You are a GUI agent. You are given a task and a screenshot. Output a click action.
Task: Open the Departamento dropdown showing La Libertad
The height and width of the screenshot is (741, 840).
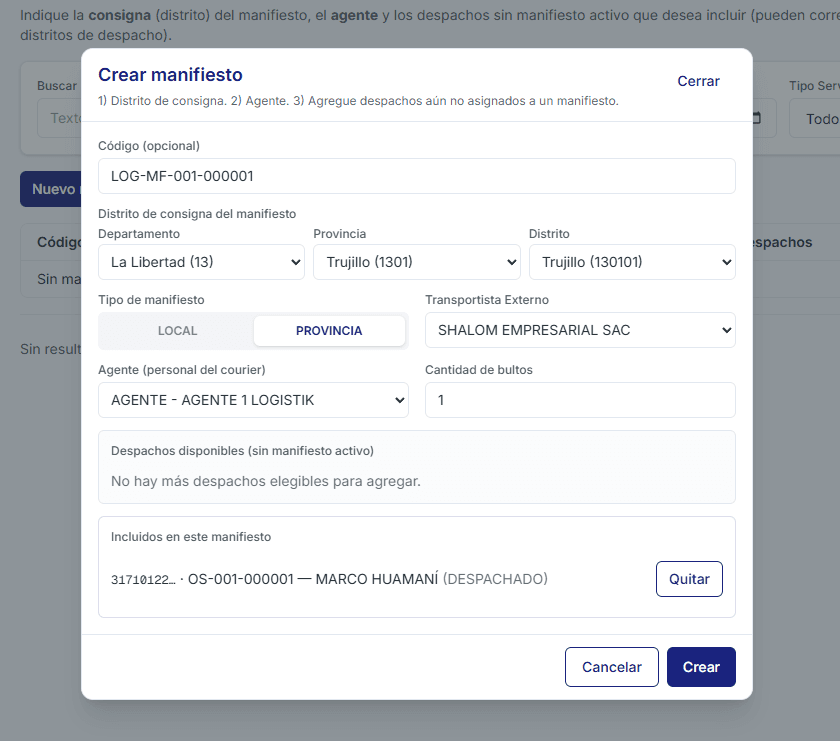(x=201, y=262)
